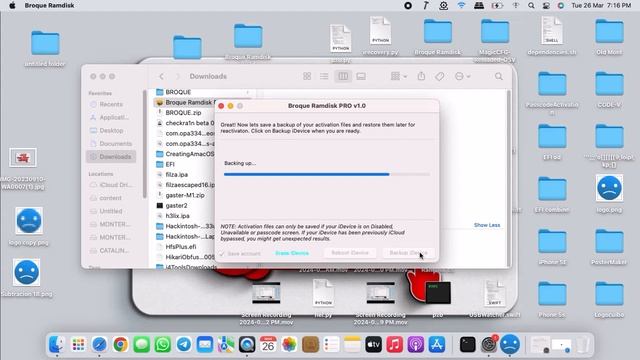Click the Finder window search icon
This screenshot has width=640, height=360.
tap(499, 76)
